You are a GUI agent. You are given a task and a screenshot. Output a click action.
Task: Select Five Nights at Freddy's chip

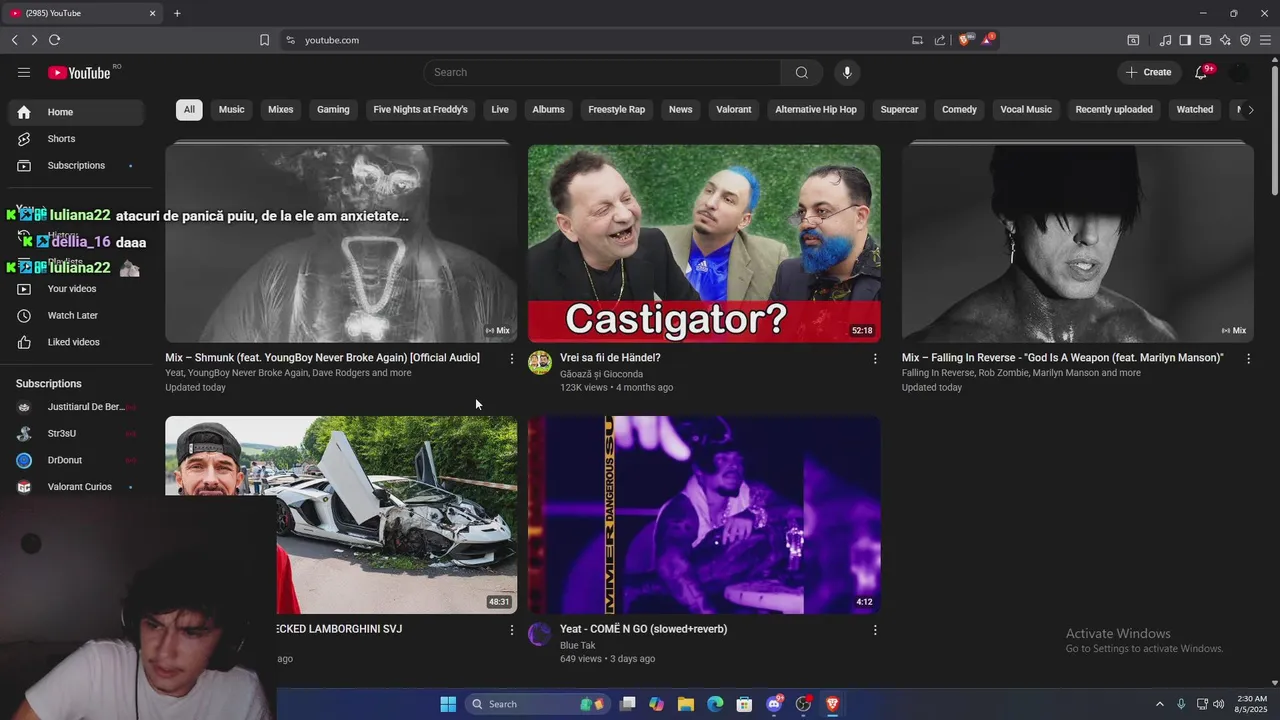click(x=420, y=110)
